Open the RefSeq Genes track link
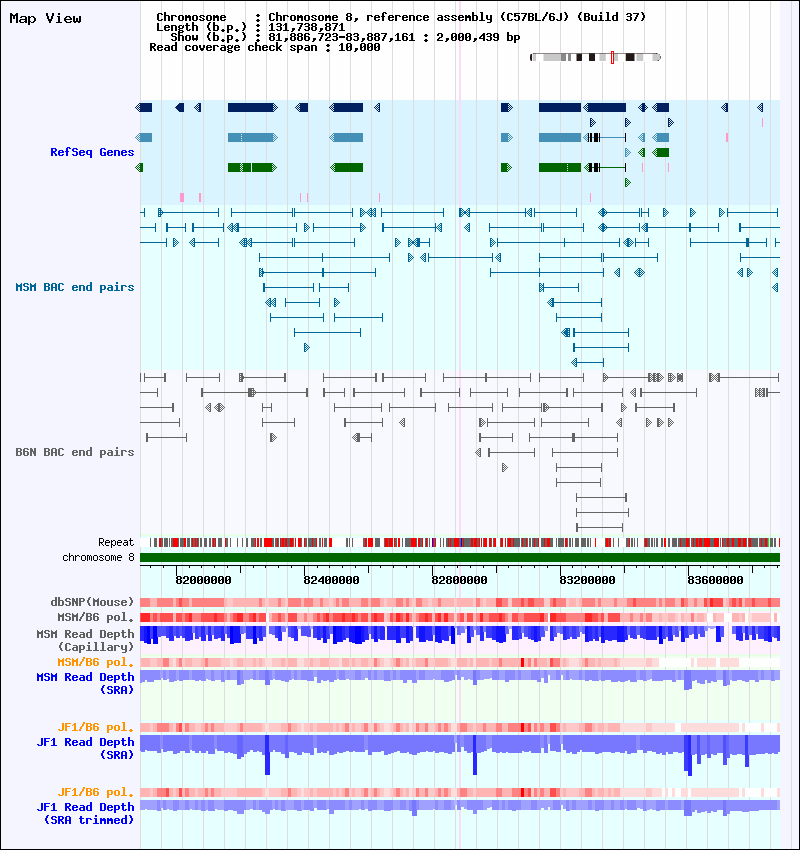 click(92, 152)
